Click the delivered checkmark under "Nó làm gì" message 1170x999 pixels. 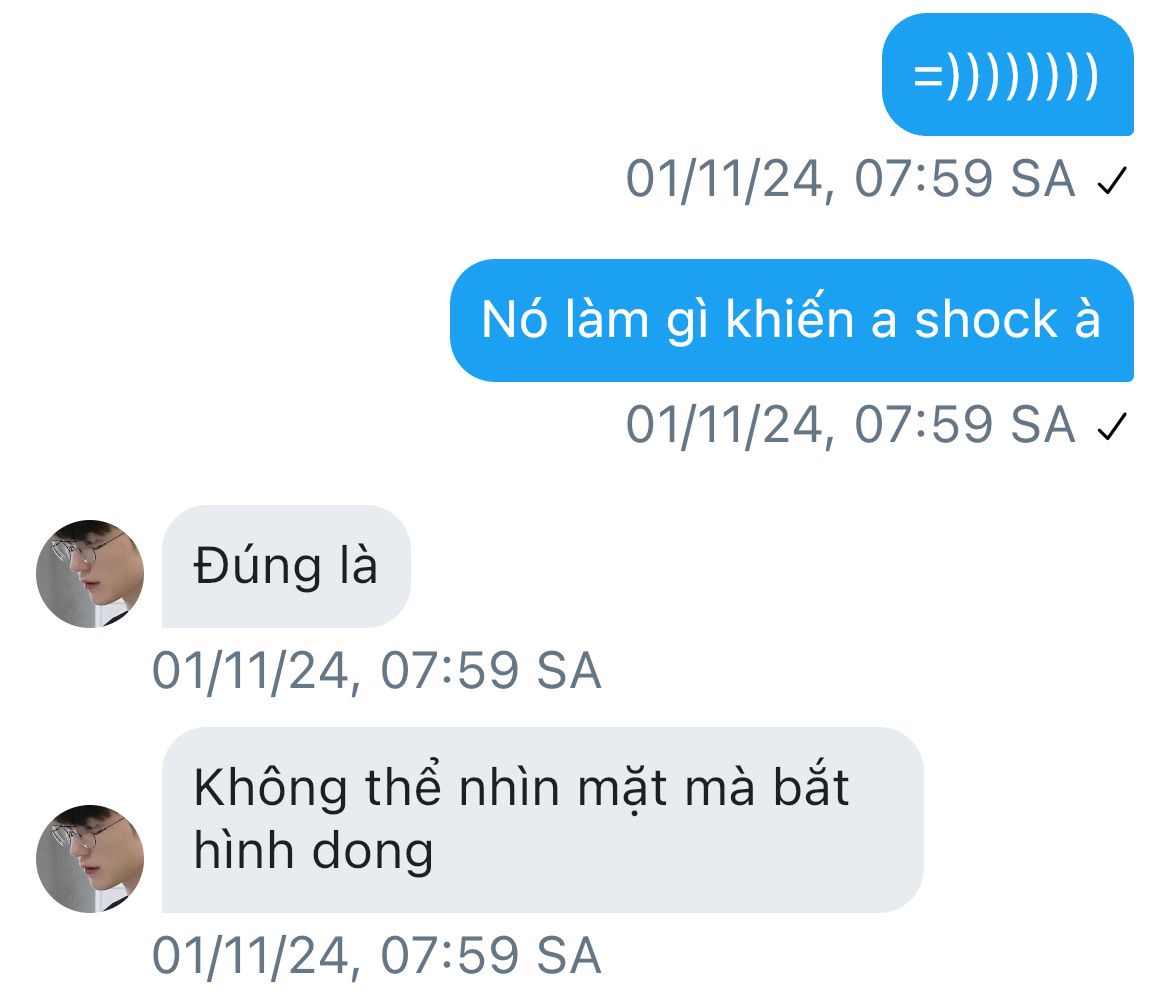coord(1112,427)
